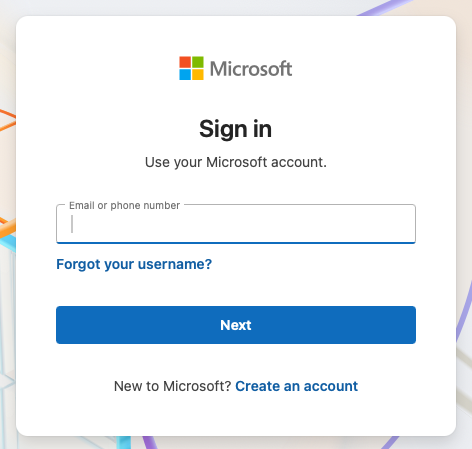Viewport: 472px width, 449px height.
Task: Click the Microsoft four-square logo
Action: (x=191, y=68)
